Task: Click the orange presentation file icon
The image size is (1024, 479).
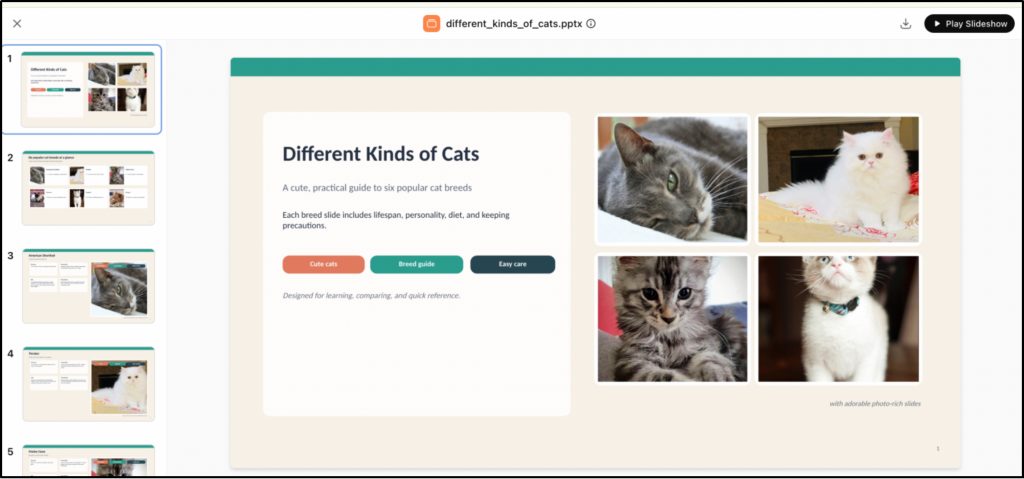Action: [431, 24]
